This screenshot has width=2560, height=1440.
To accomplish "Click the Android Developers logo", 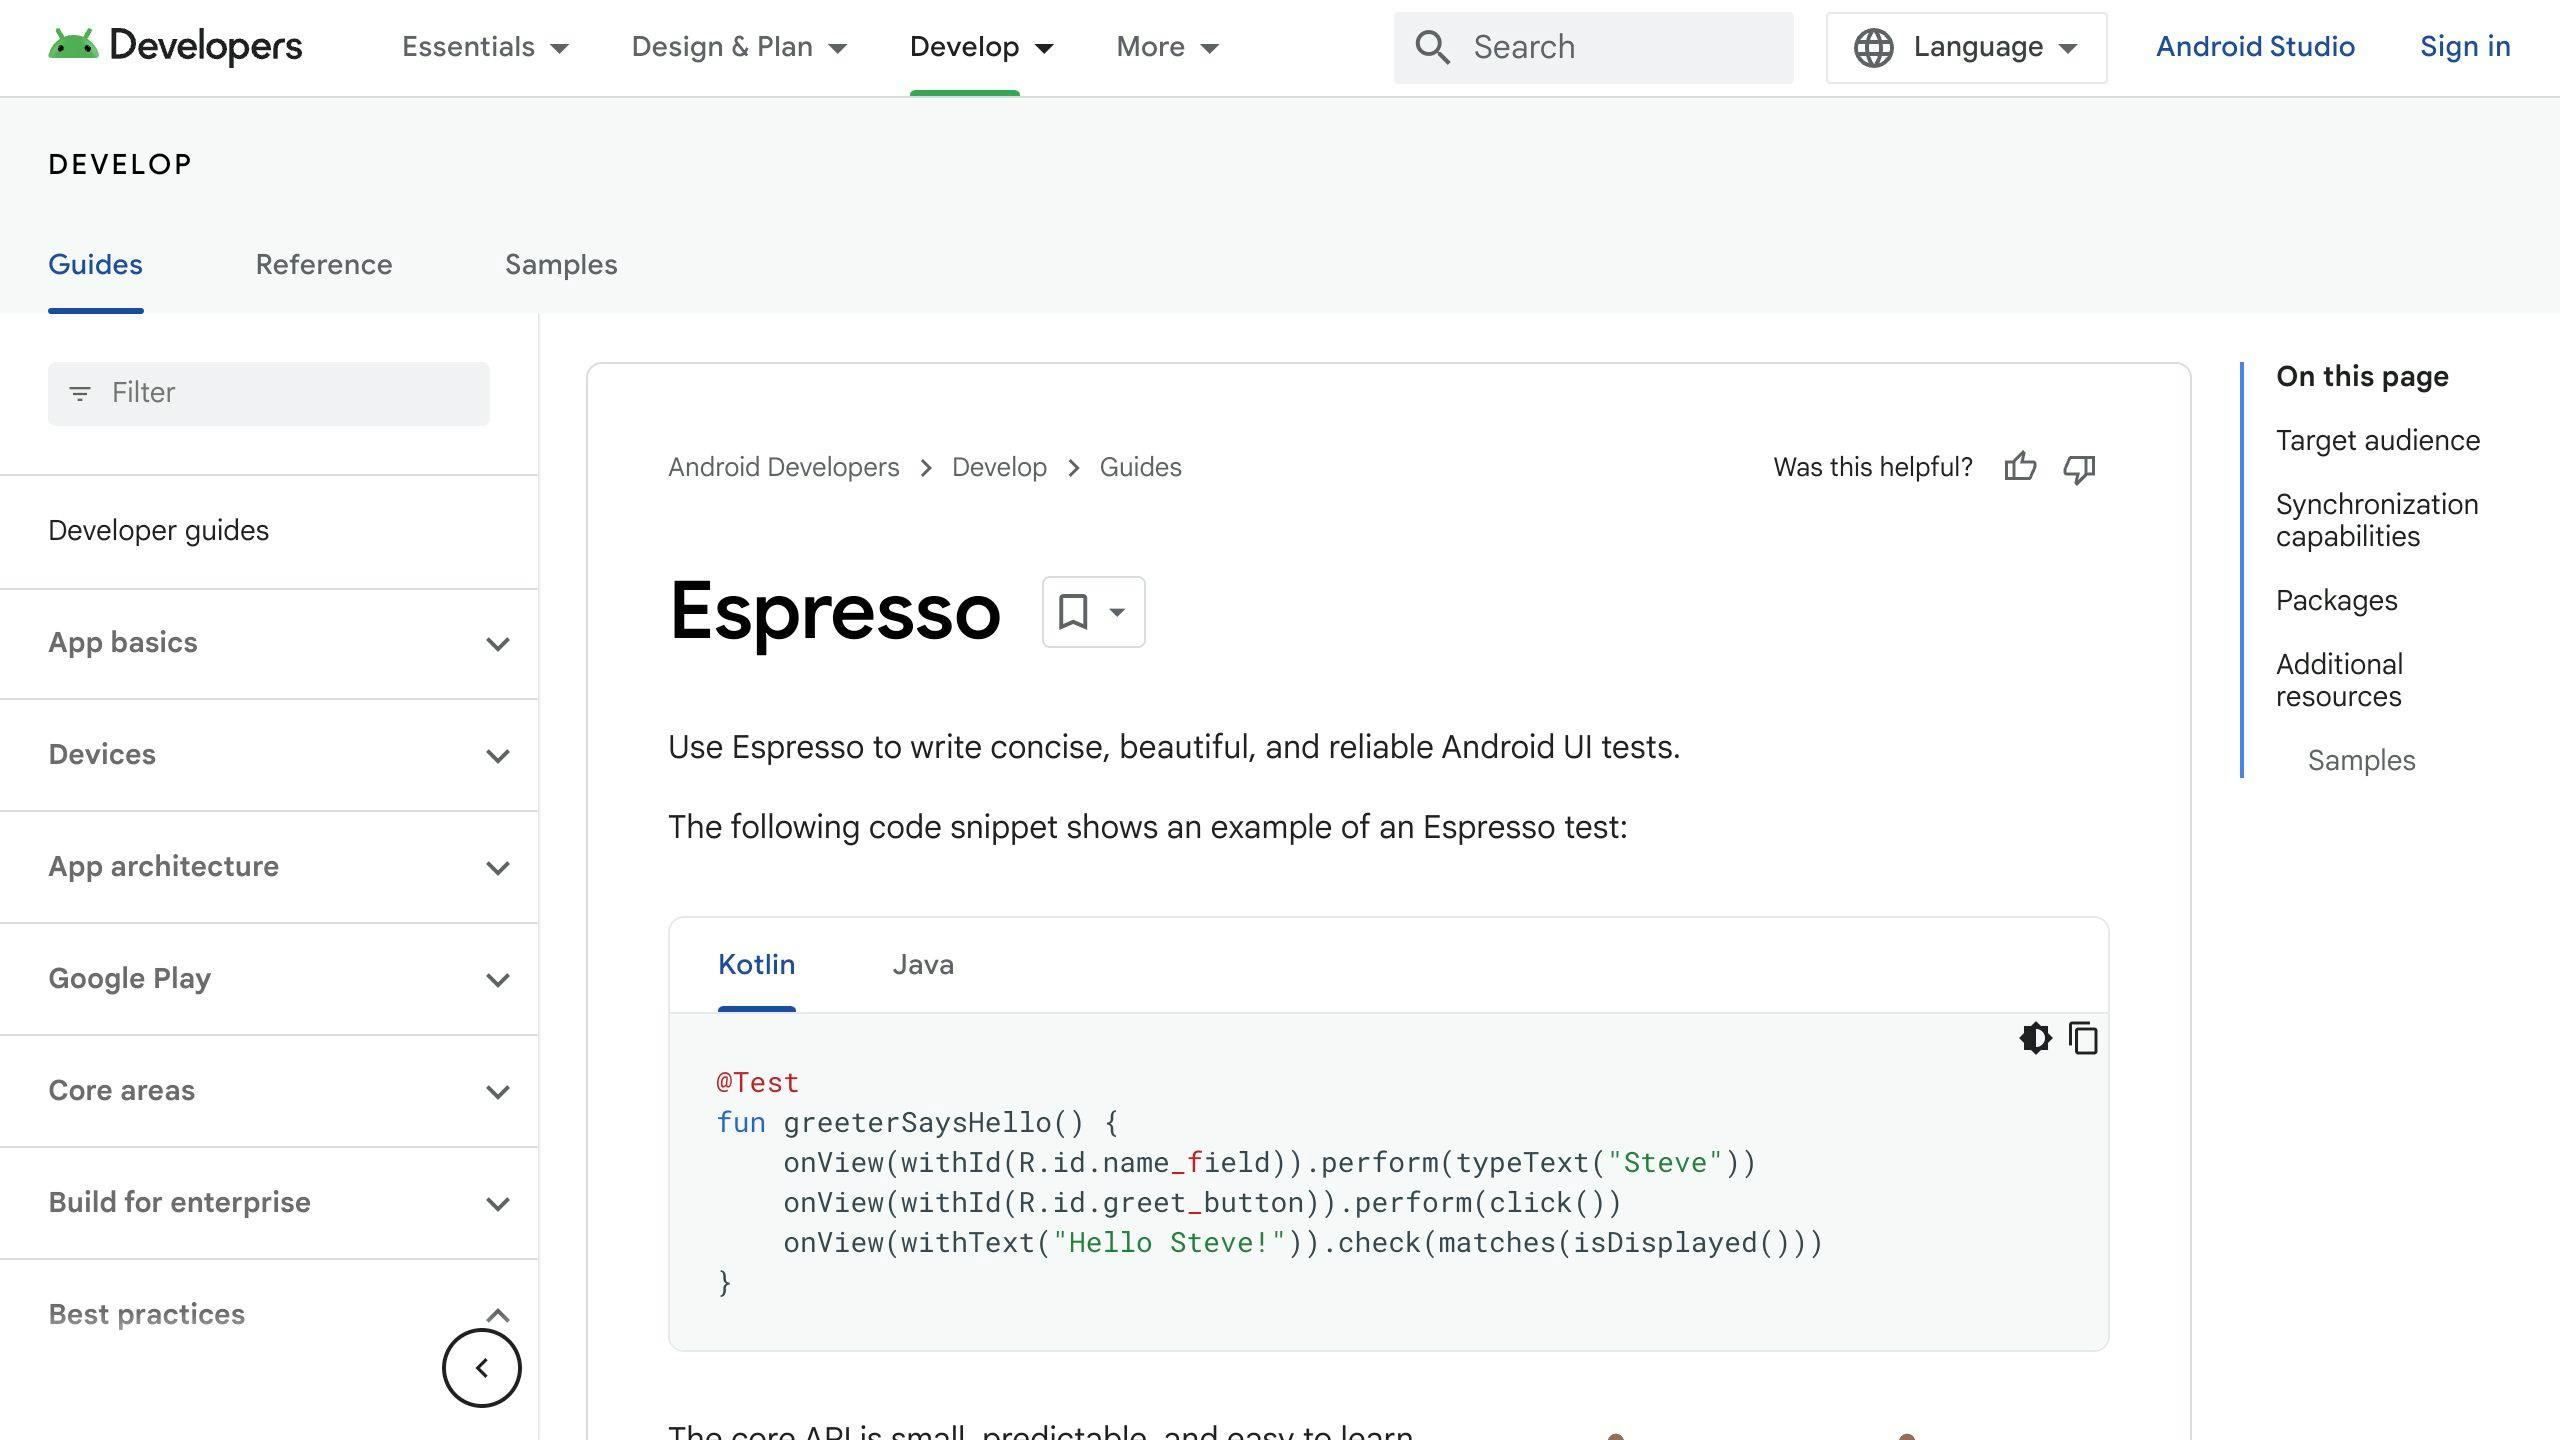I will 175,45.
